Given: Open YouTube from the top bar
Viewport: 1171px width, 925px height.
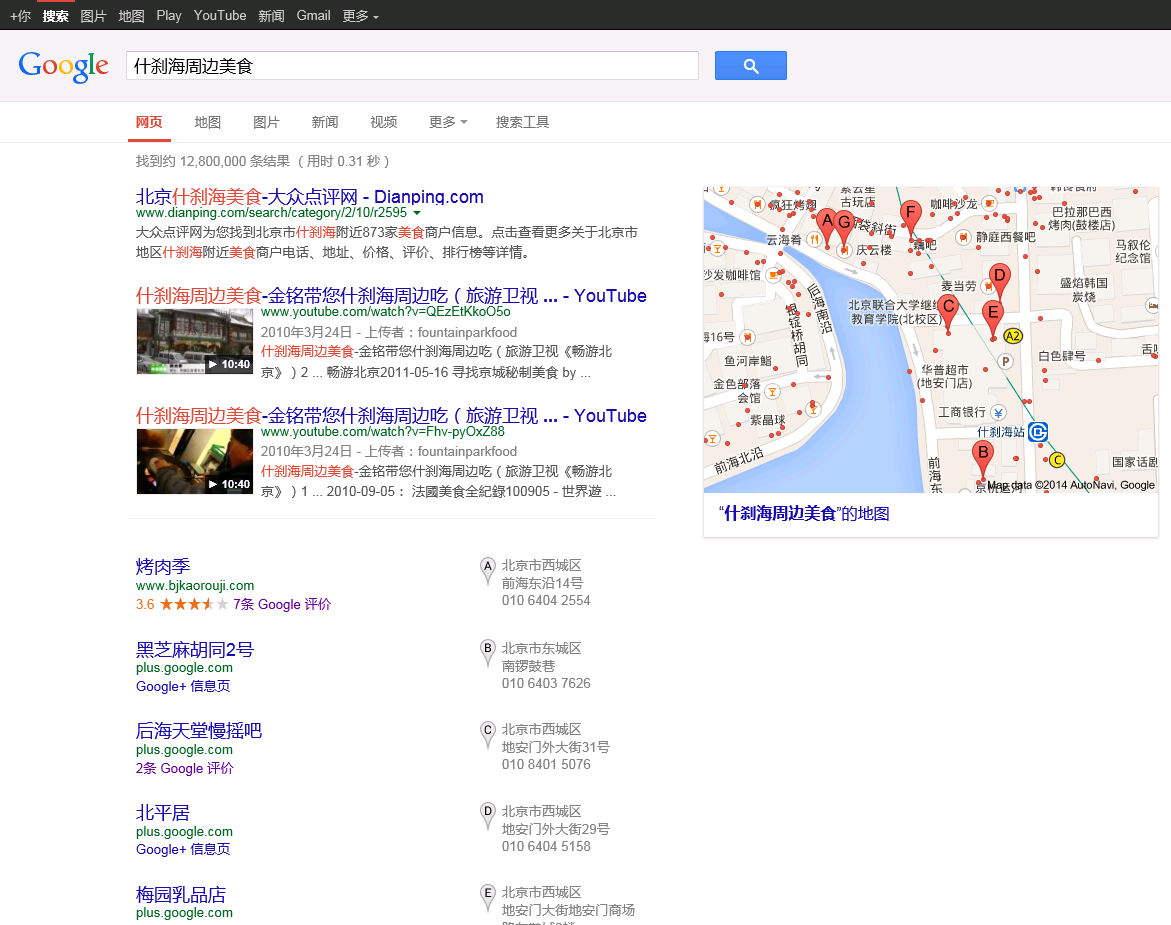Looking at the screenshot, I should click(x=220, y=16).
